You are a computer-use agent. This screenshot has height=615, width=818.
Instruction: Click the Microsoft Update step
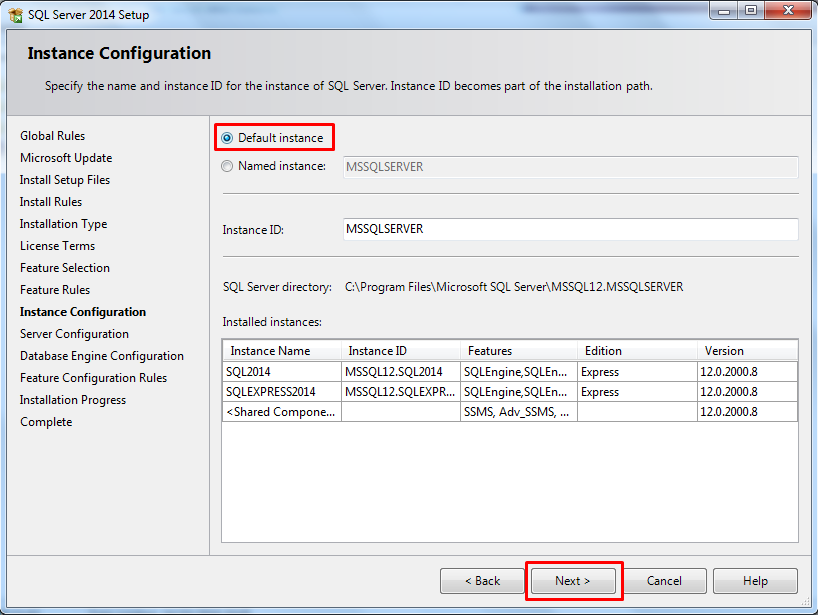(66, 158)
